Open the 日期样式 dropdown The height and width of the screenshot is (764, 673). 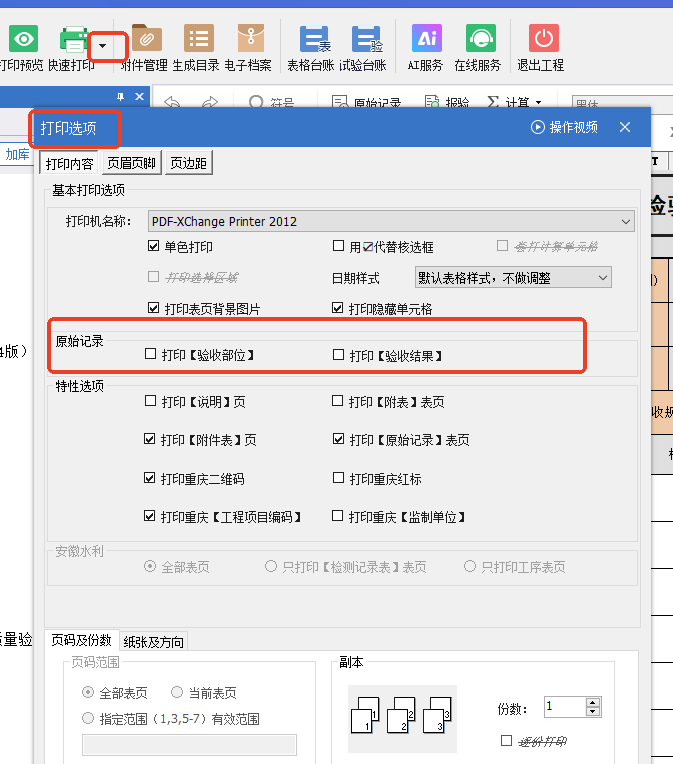(x=513, y=278)
